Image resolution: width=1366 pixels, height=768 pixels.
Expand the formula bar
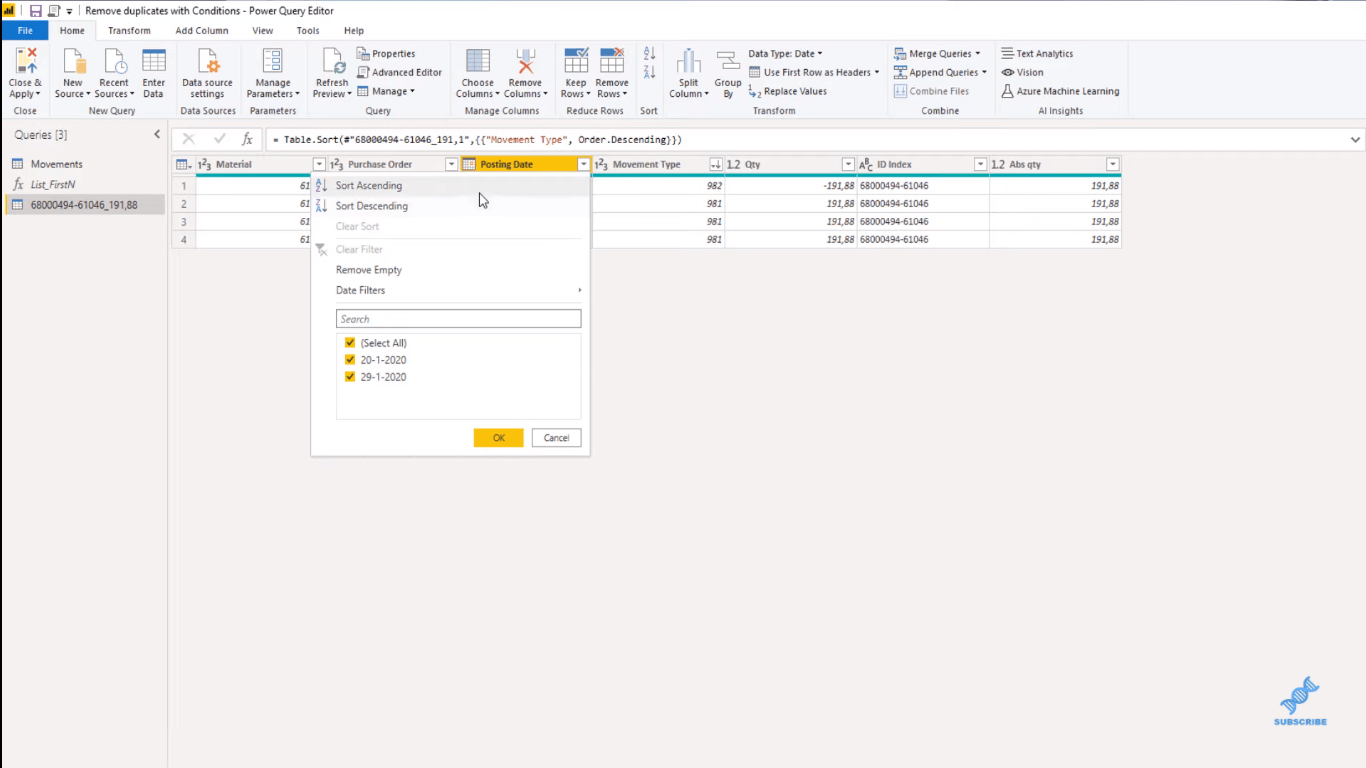pyautogui.click(x=1355, y=140)
